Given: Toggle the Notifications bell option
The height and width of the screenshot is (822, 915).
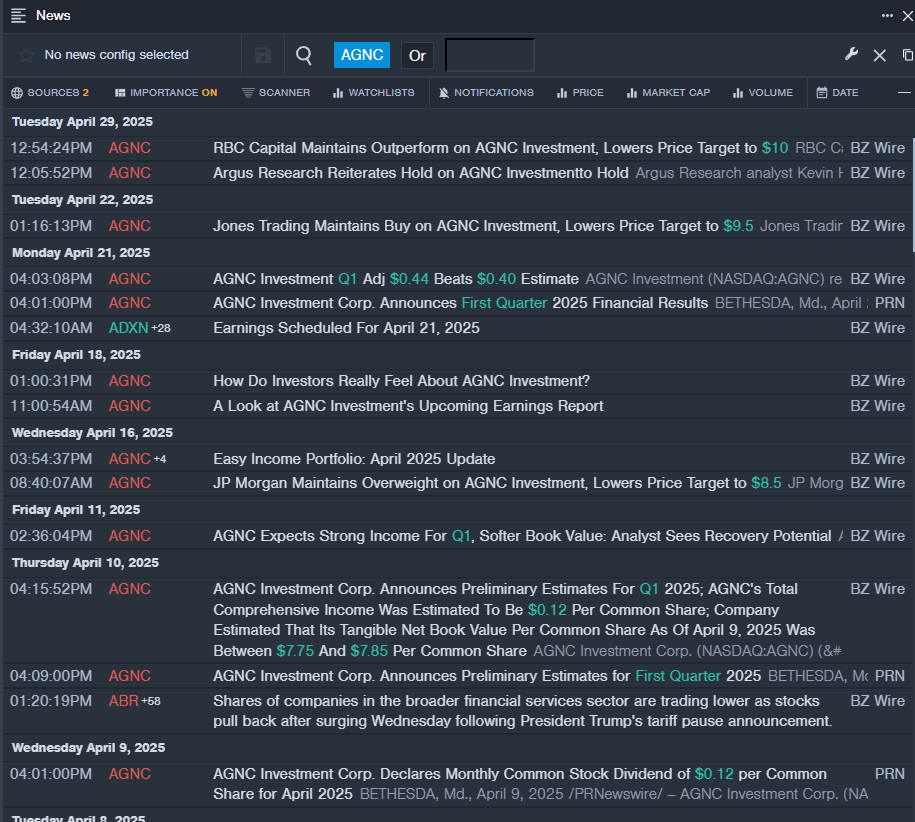Looking at the screenshot, I should tap(486, 93).
